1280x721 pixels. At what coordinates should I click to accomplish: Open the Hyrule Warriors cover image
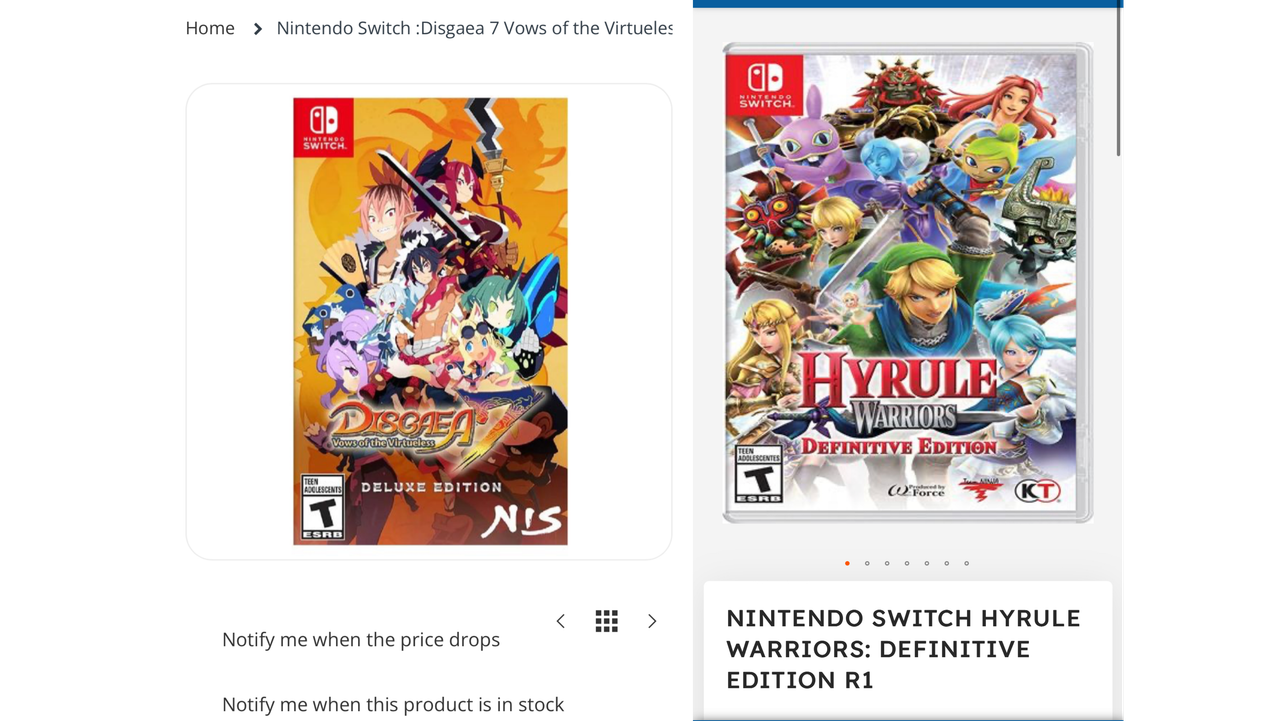908,283
